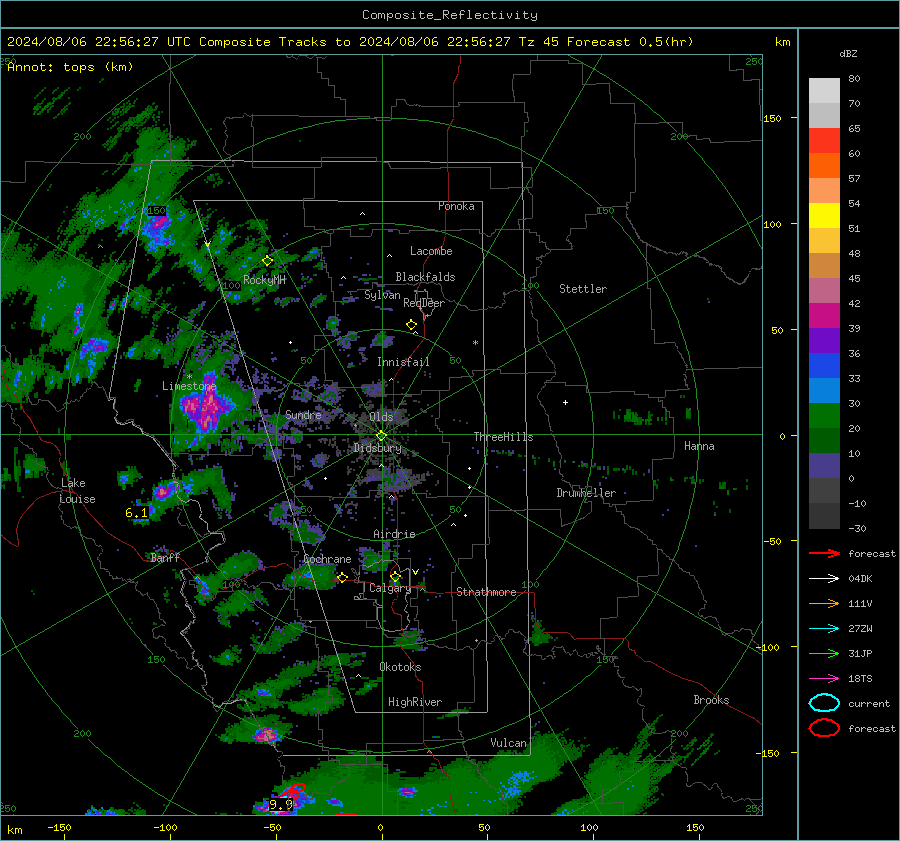Click the 'Brooks' city label
900x841 pixels.
tap(711, 700)
